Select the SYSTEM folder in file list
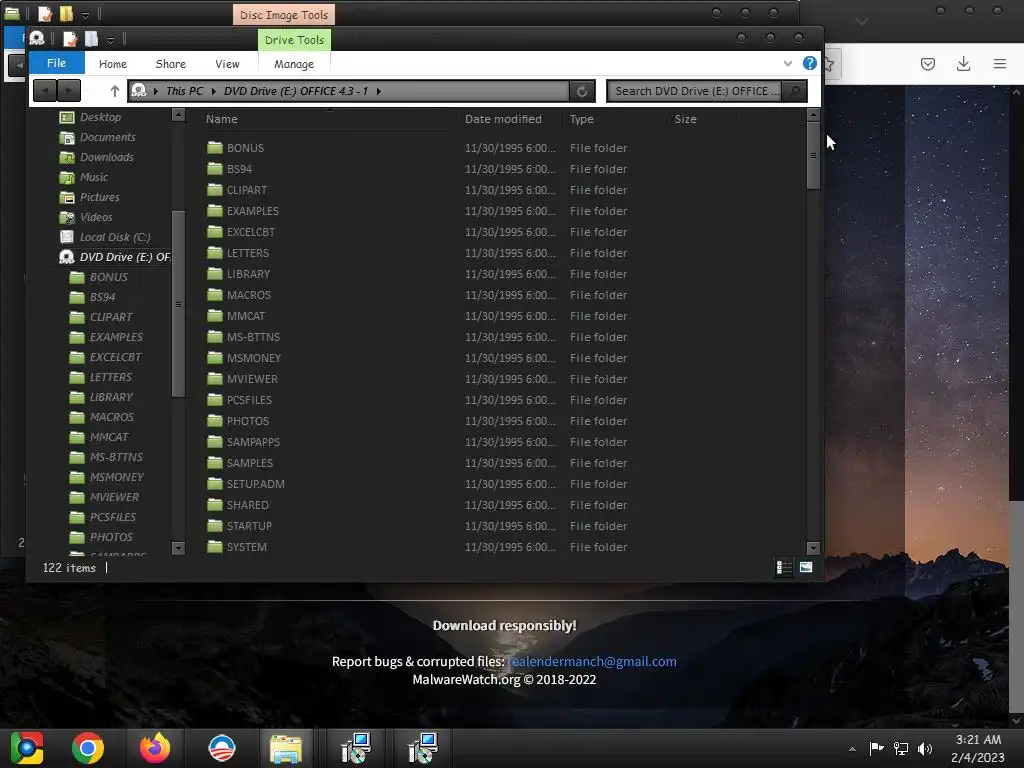Screen dimensions: 1024x768 [246, 547]
